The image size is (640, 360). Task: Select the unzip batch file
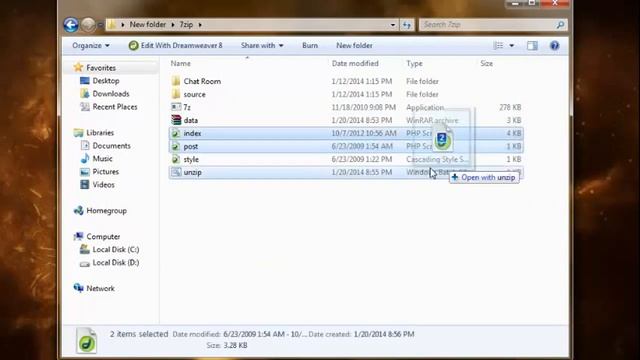point(346,172)
